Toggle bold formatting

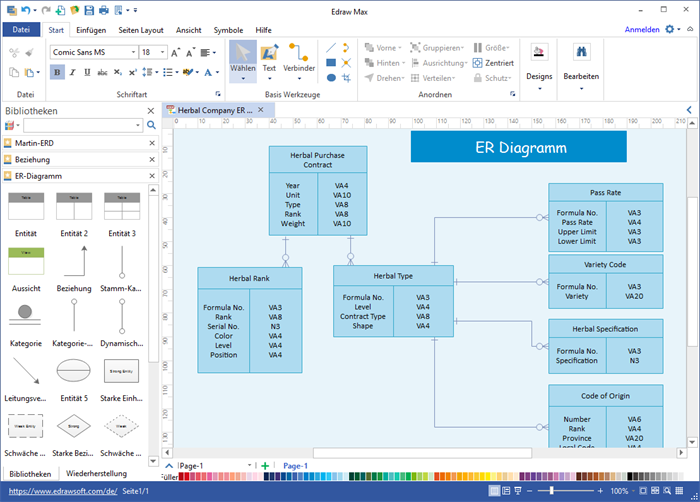(57, 72)
